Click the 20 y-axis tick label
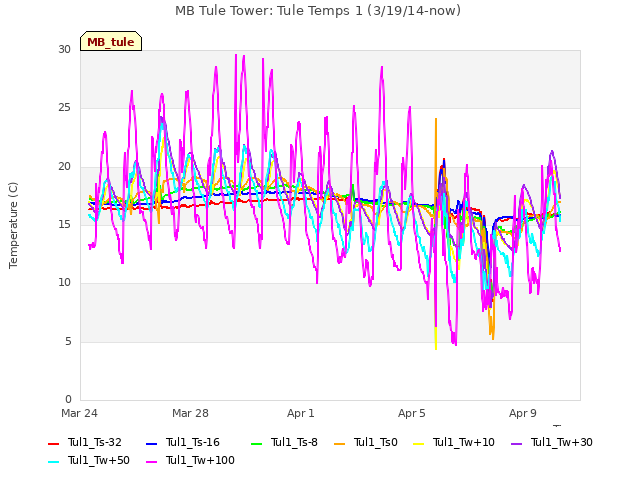The height and width of the screenshot is (480, 640). [x=64, y=166]
